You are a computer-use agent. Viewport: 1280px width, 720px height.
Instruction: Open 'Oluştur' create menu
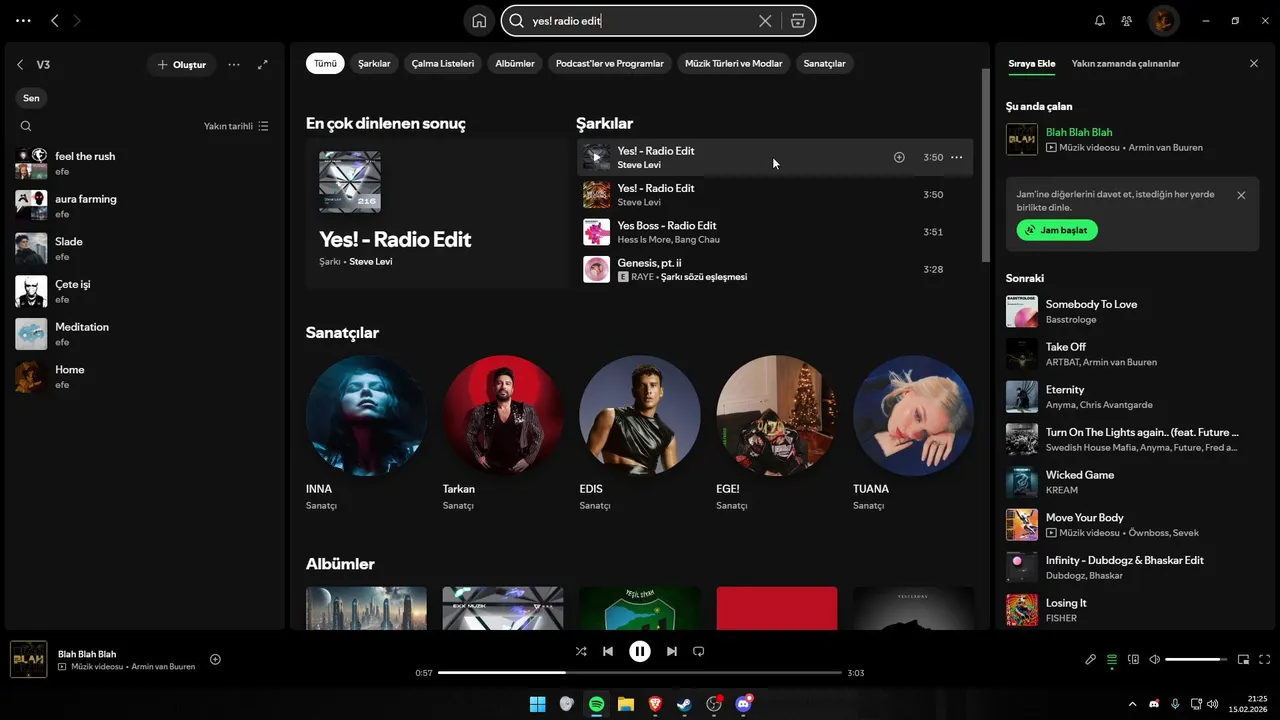[x=181, y=64]
